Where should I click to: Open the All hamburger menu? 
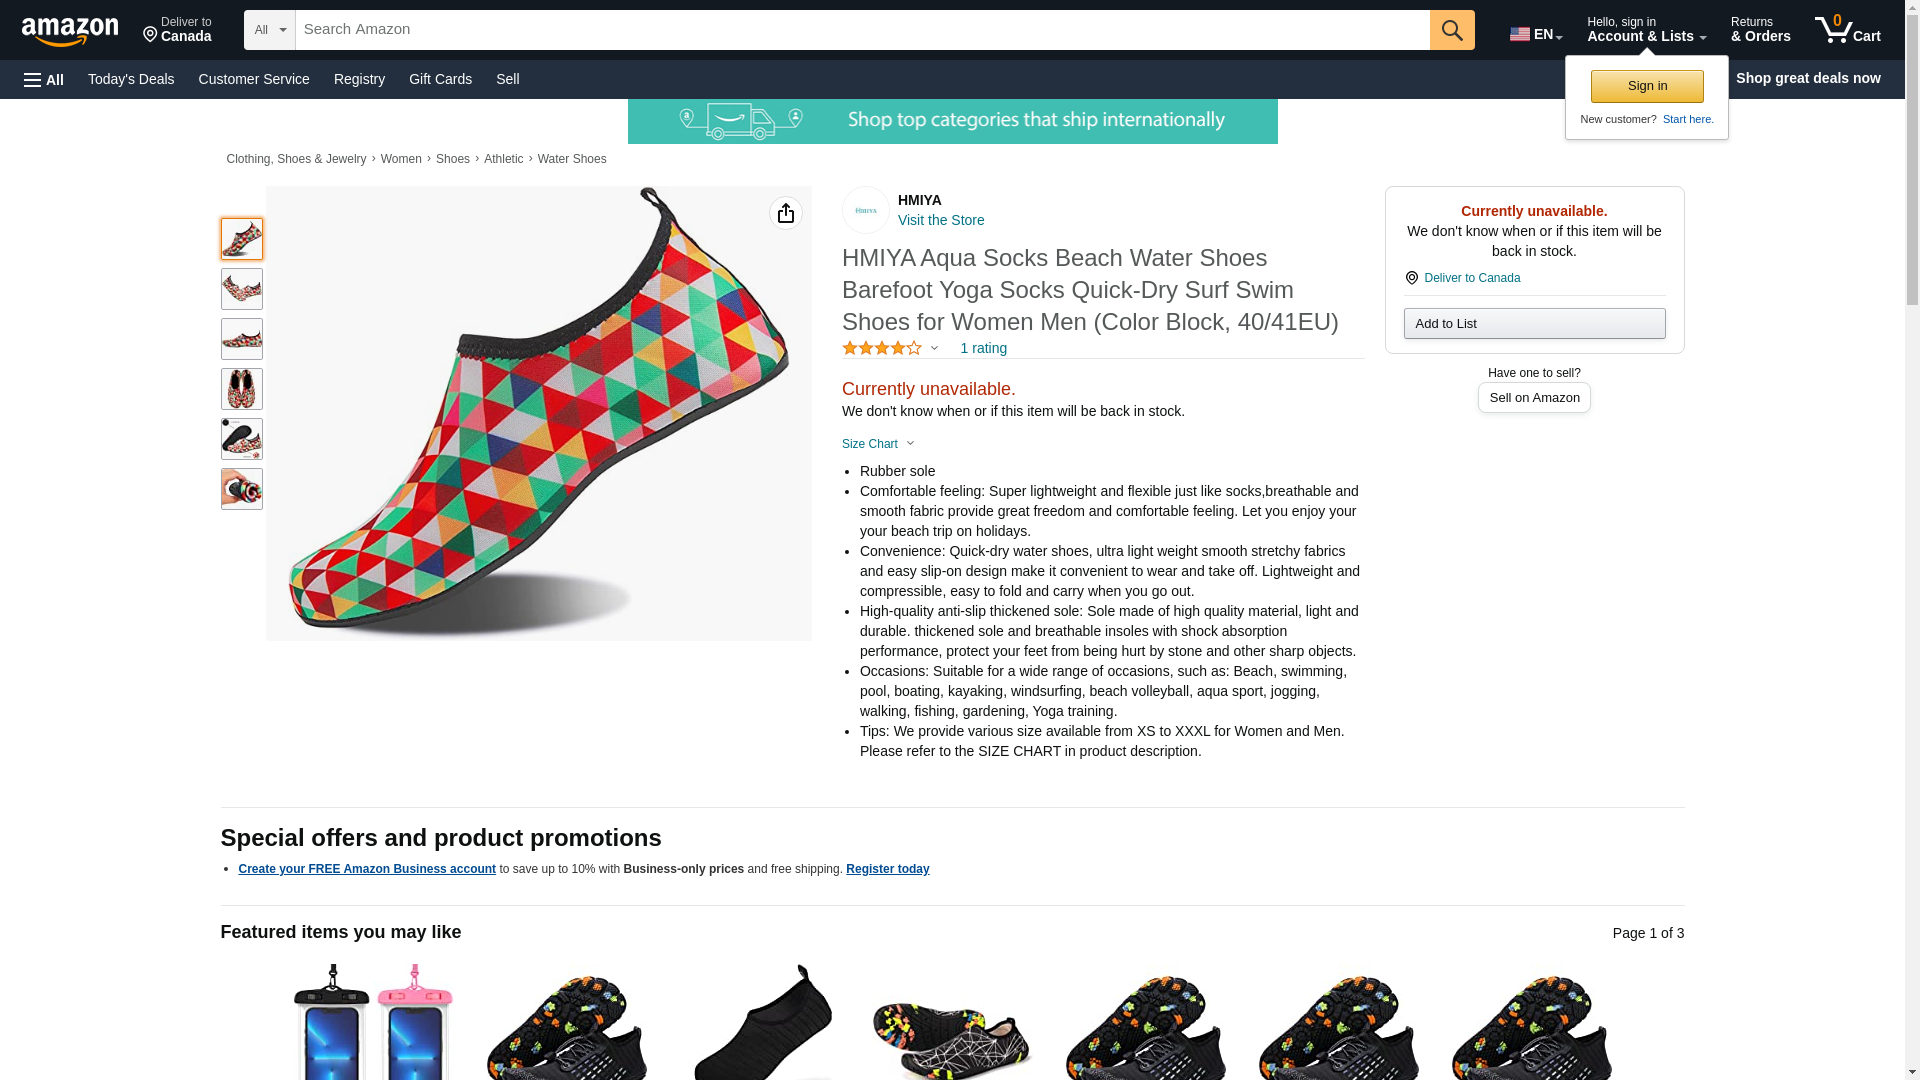[x=44, y=79]
